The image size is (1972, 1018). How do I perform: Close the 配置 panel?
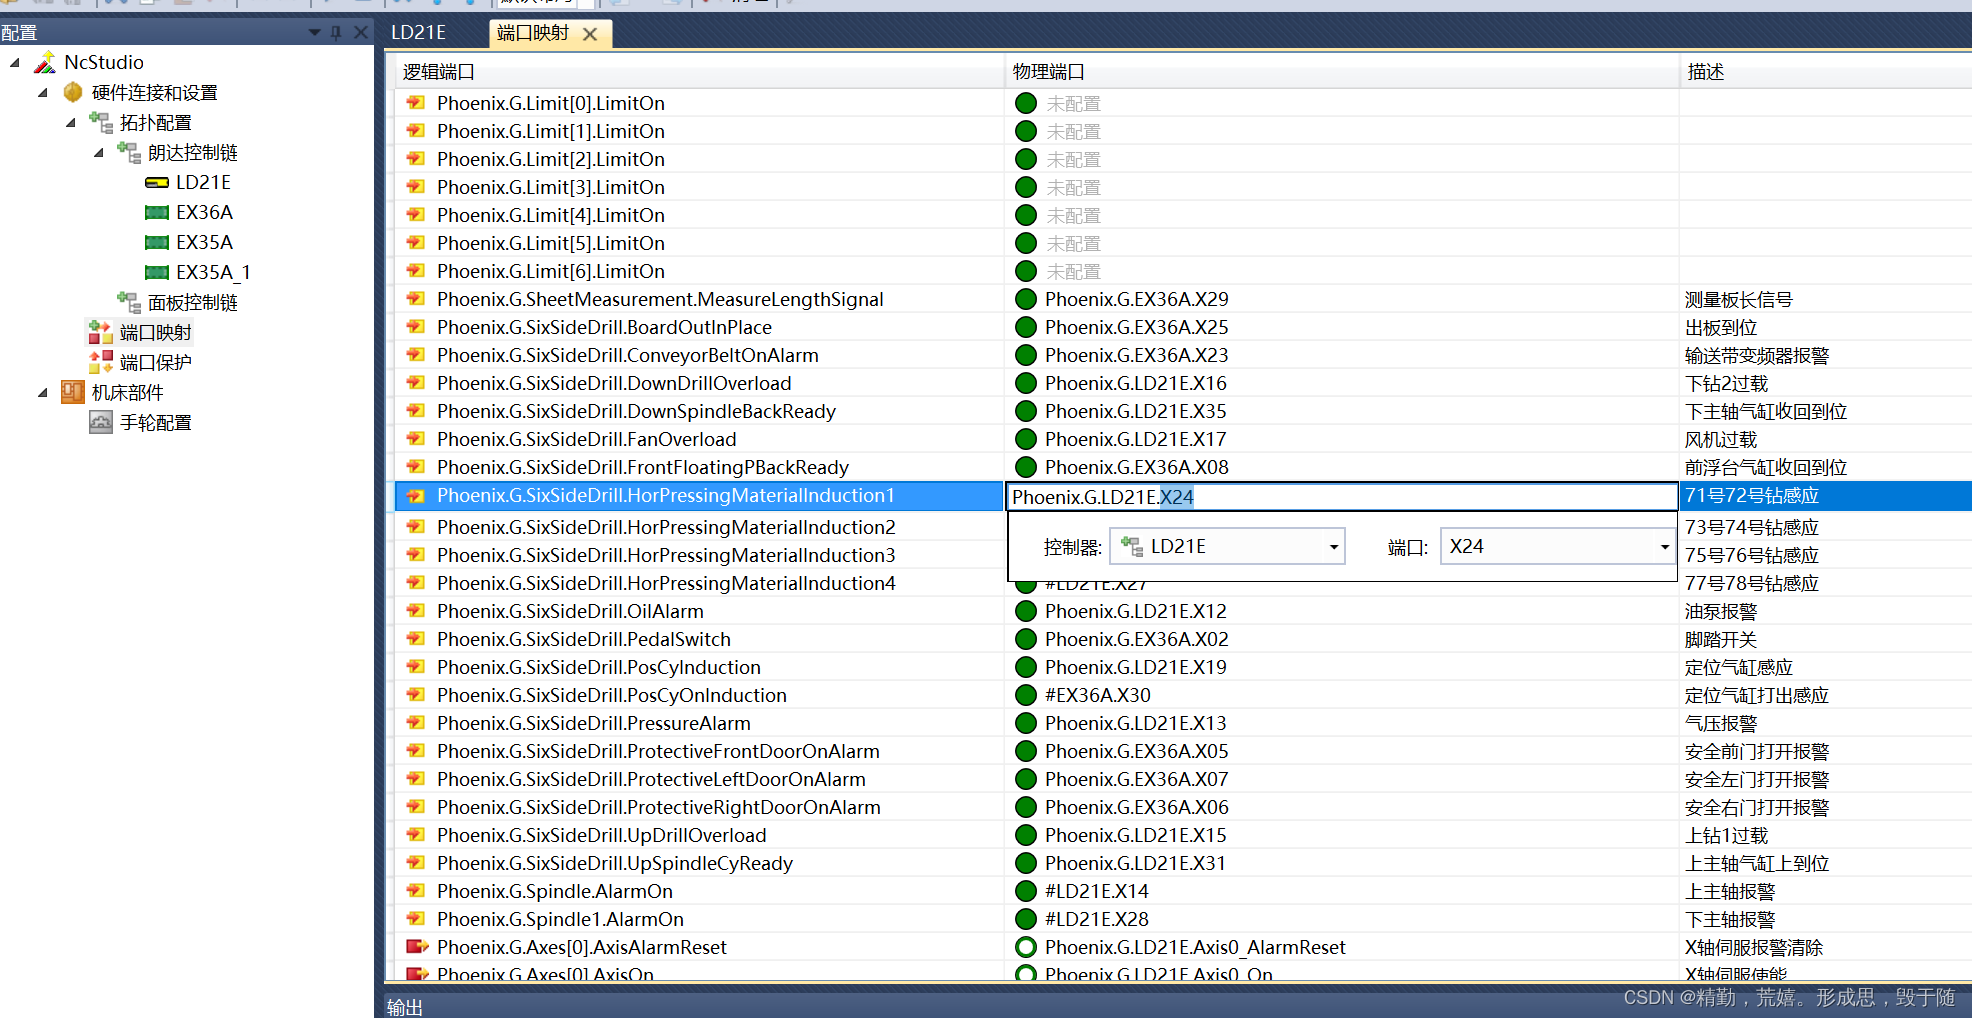361,33
